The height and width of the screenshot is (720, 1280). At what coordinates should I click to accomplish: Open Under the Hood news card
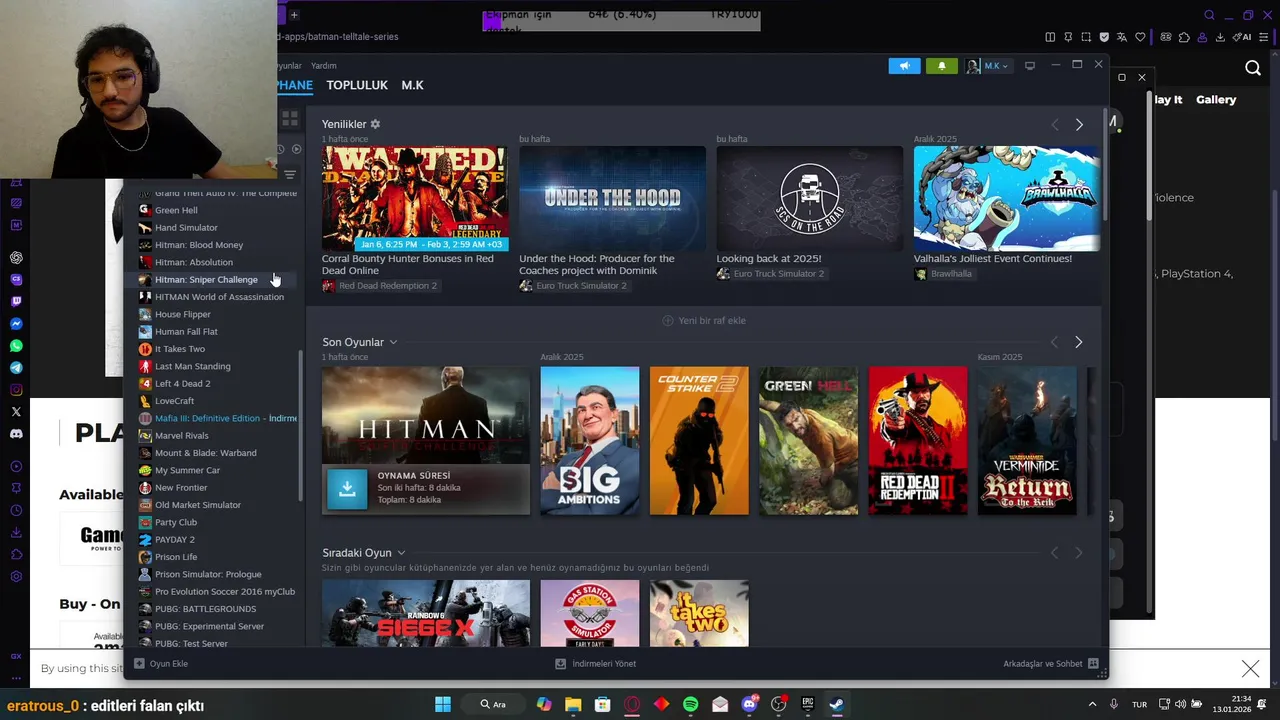pos(612,198)
